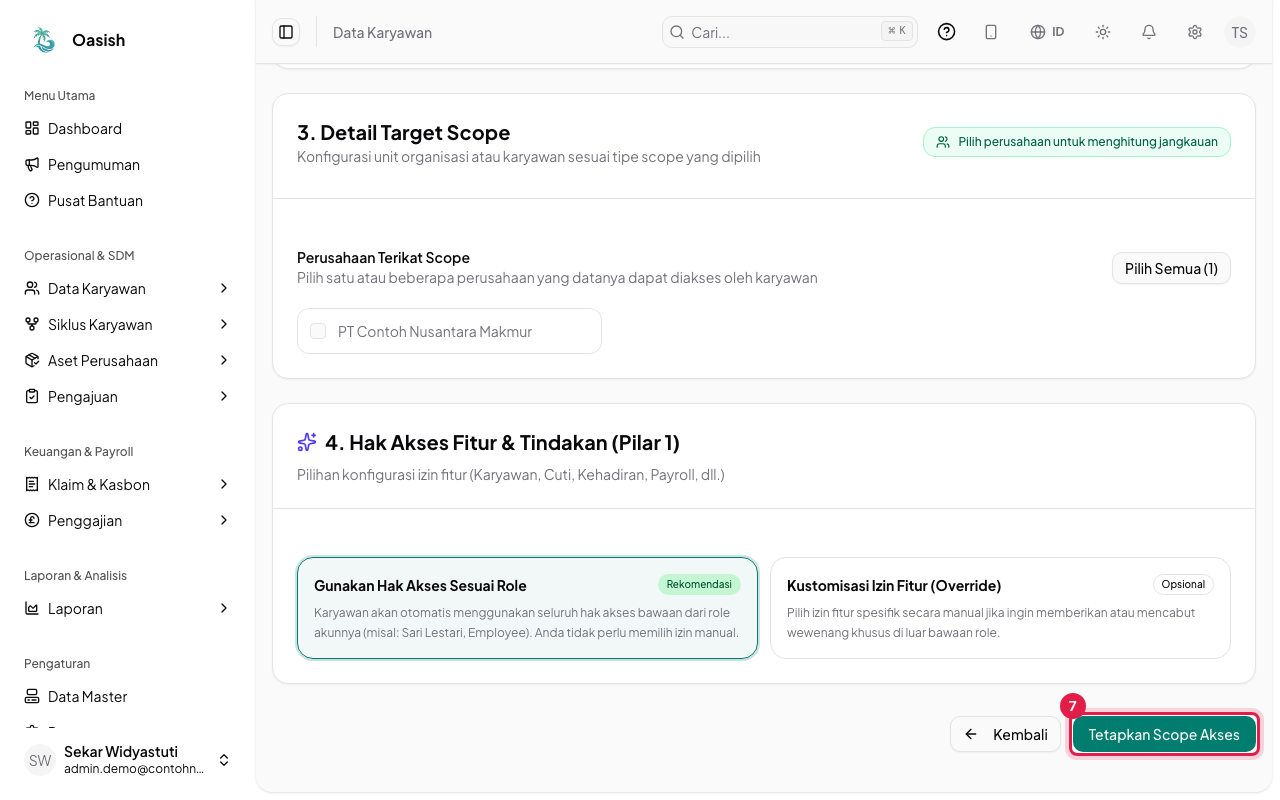Expand the Data Karyawan submenu chevron
This screenshot has width=1280, height=800.
pyautogui.click(x=224, y=289)
